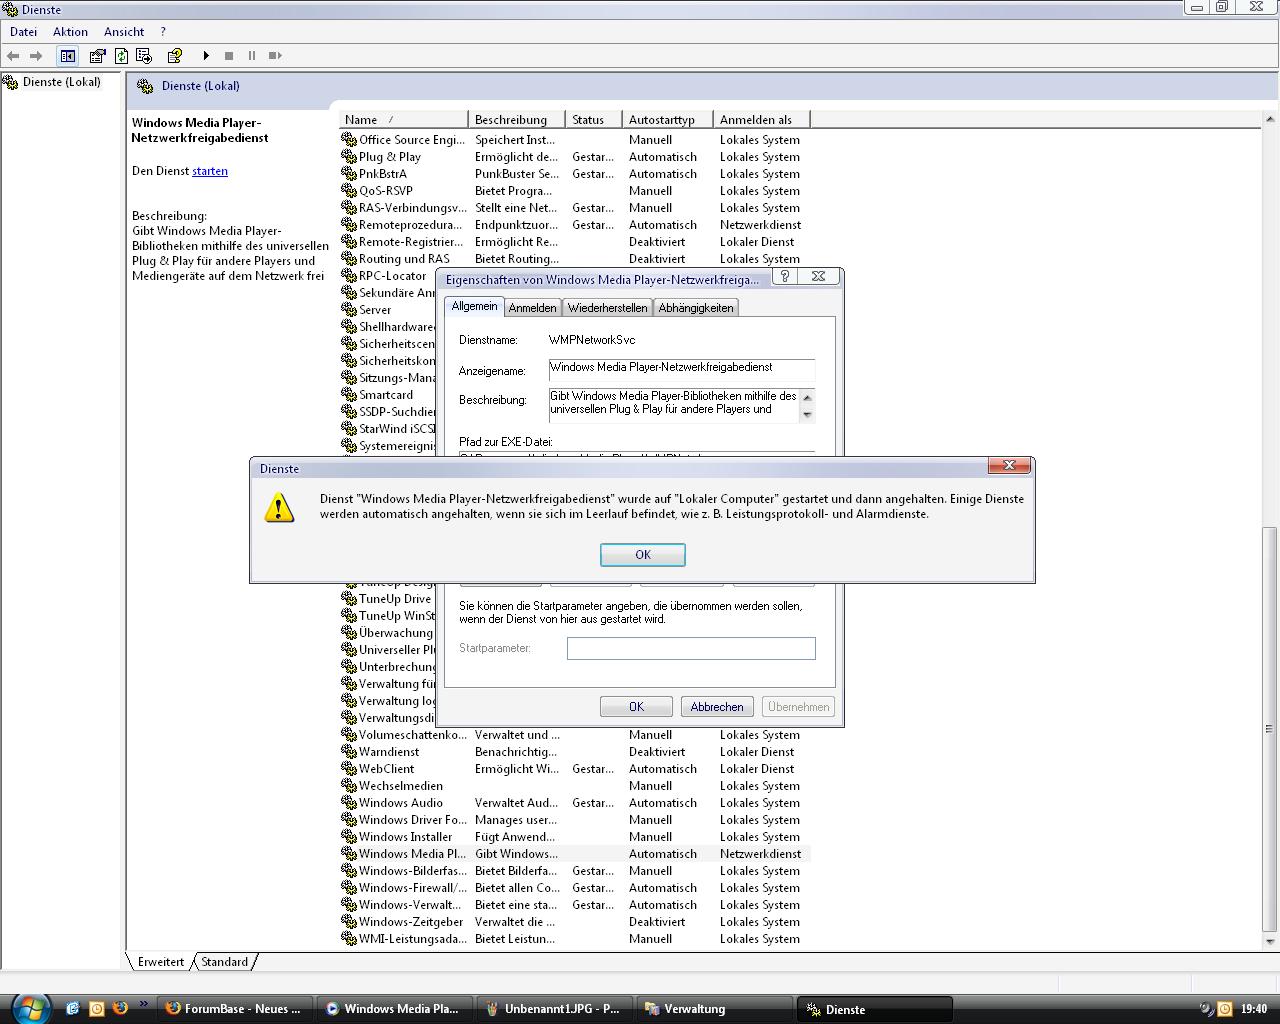Image resolution: width=1280 pixels, height=1024 pixels.
Task: Launch Firefox from the quick launch bar
Action: [x=120, y=1008]
